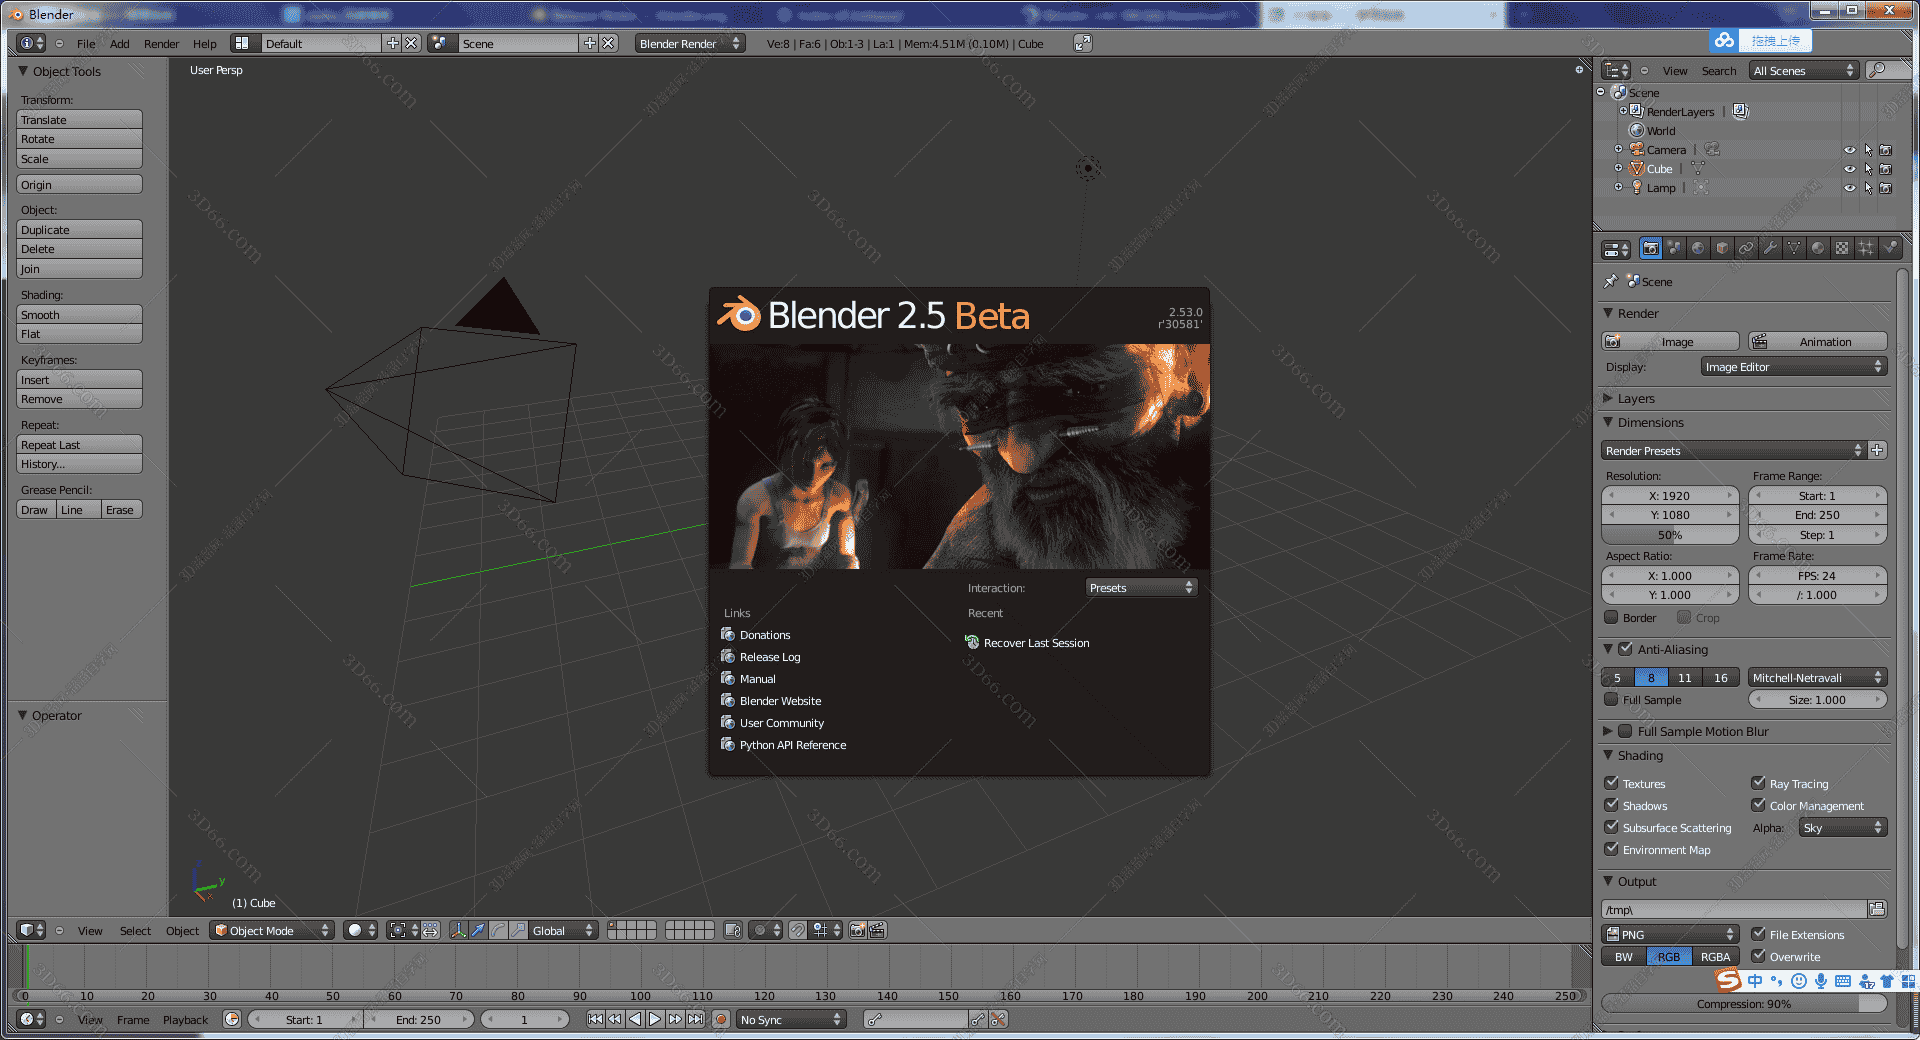1920x1040 pixels.
Task: Click the auto-keyframe record button in timeline
Action: point(720,1019)
